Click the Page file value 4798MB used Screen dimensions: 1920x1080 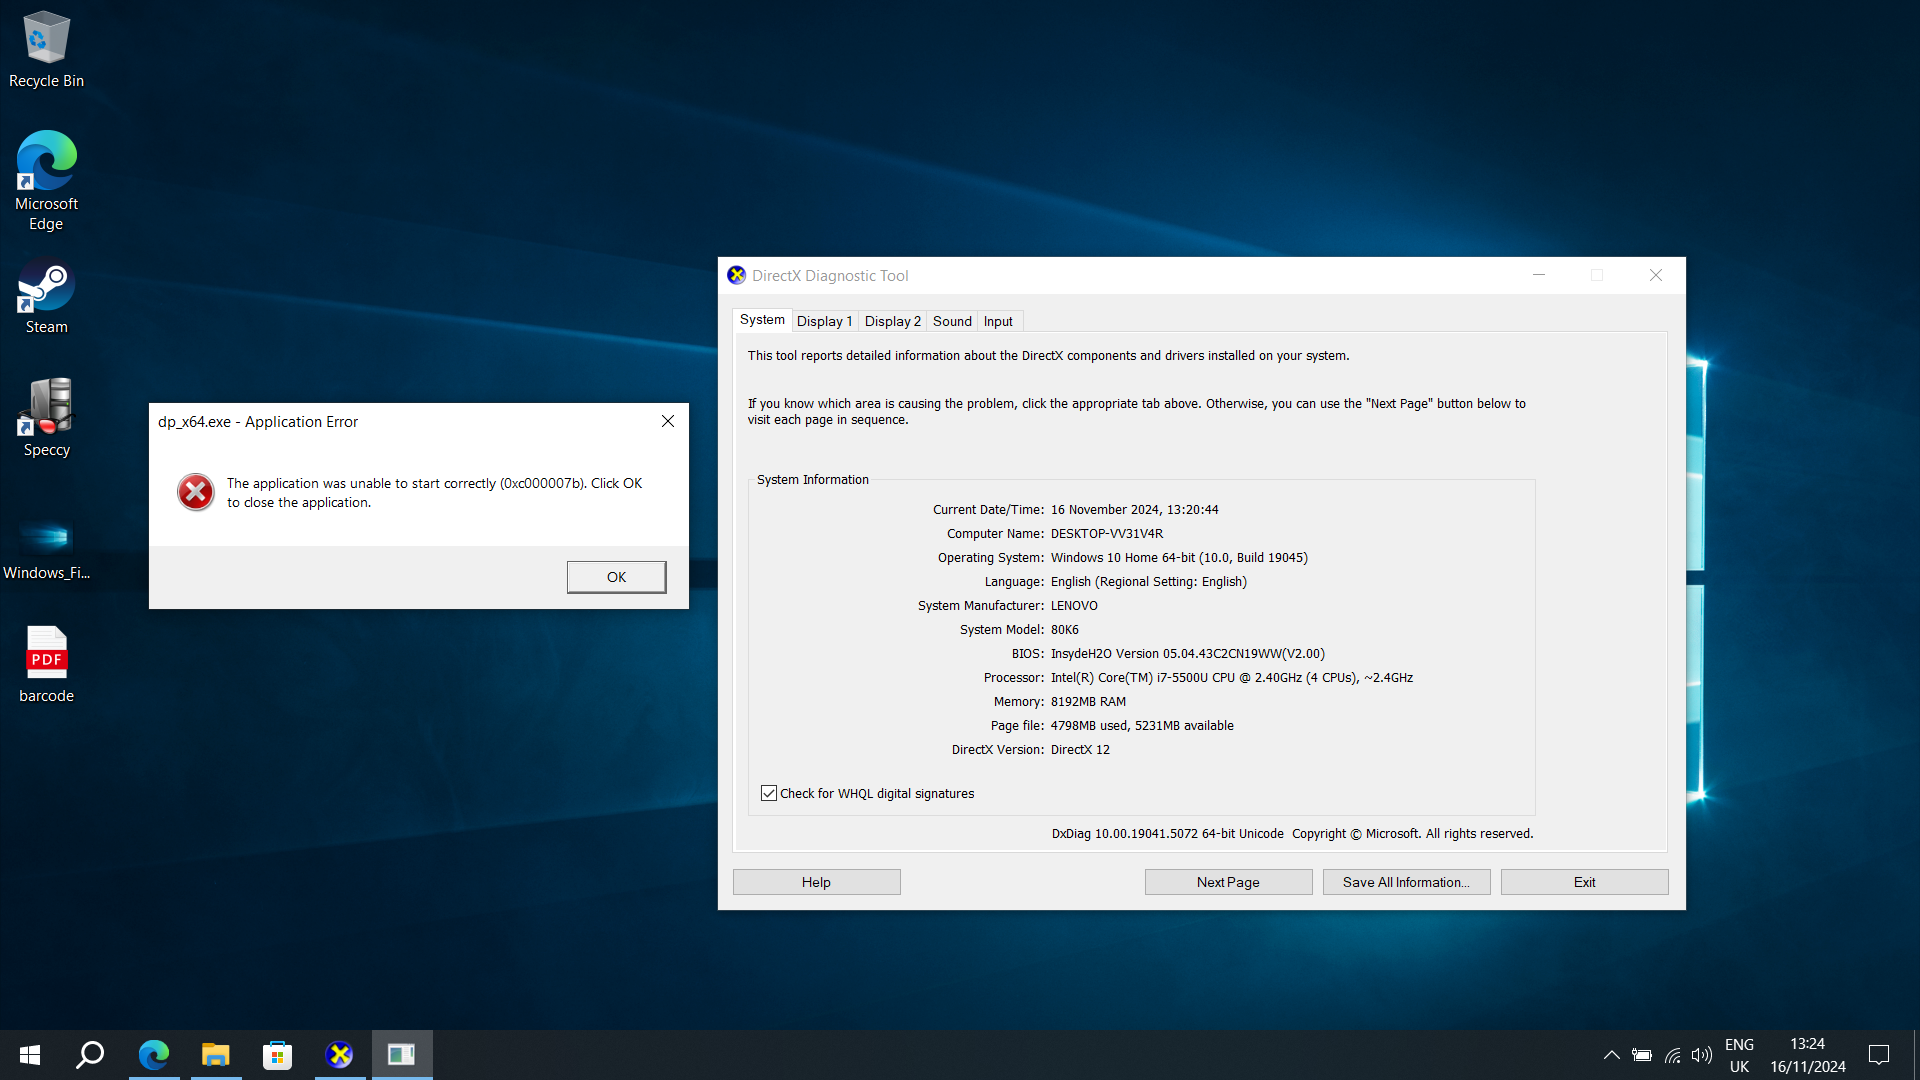point(1142,726)
